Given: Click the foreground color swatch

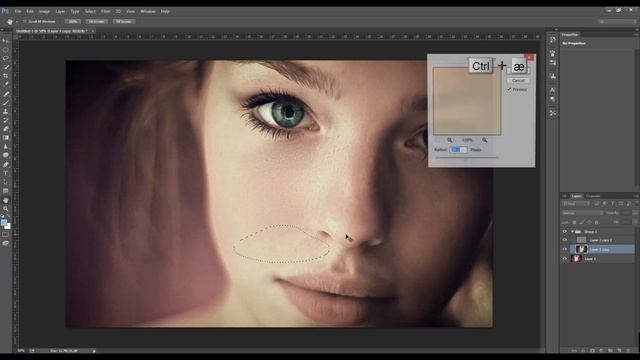Looking at the screenshot, I should tap(4, 223).
